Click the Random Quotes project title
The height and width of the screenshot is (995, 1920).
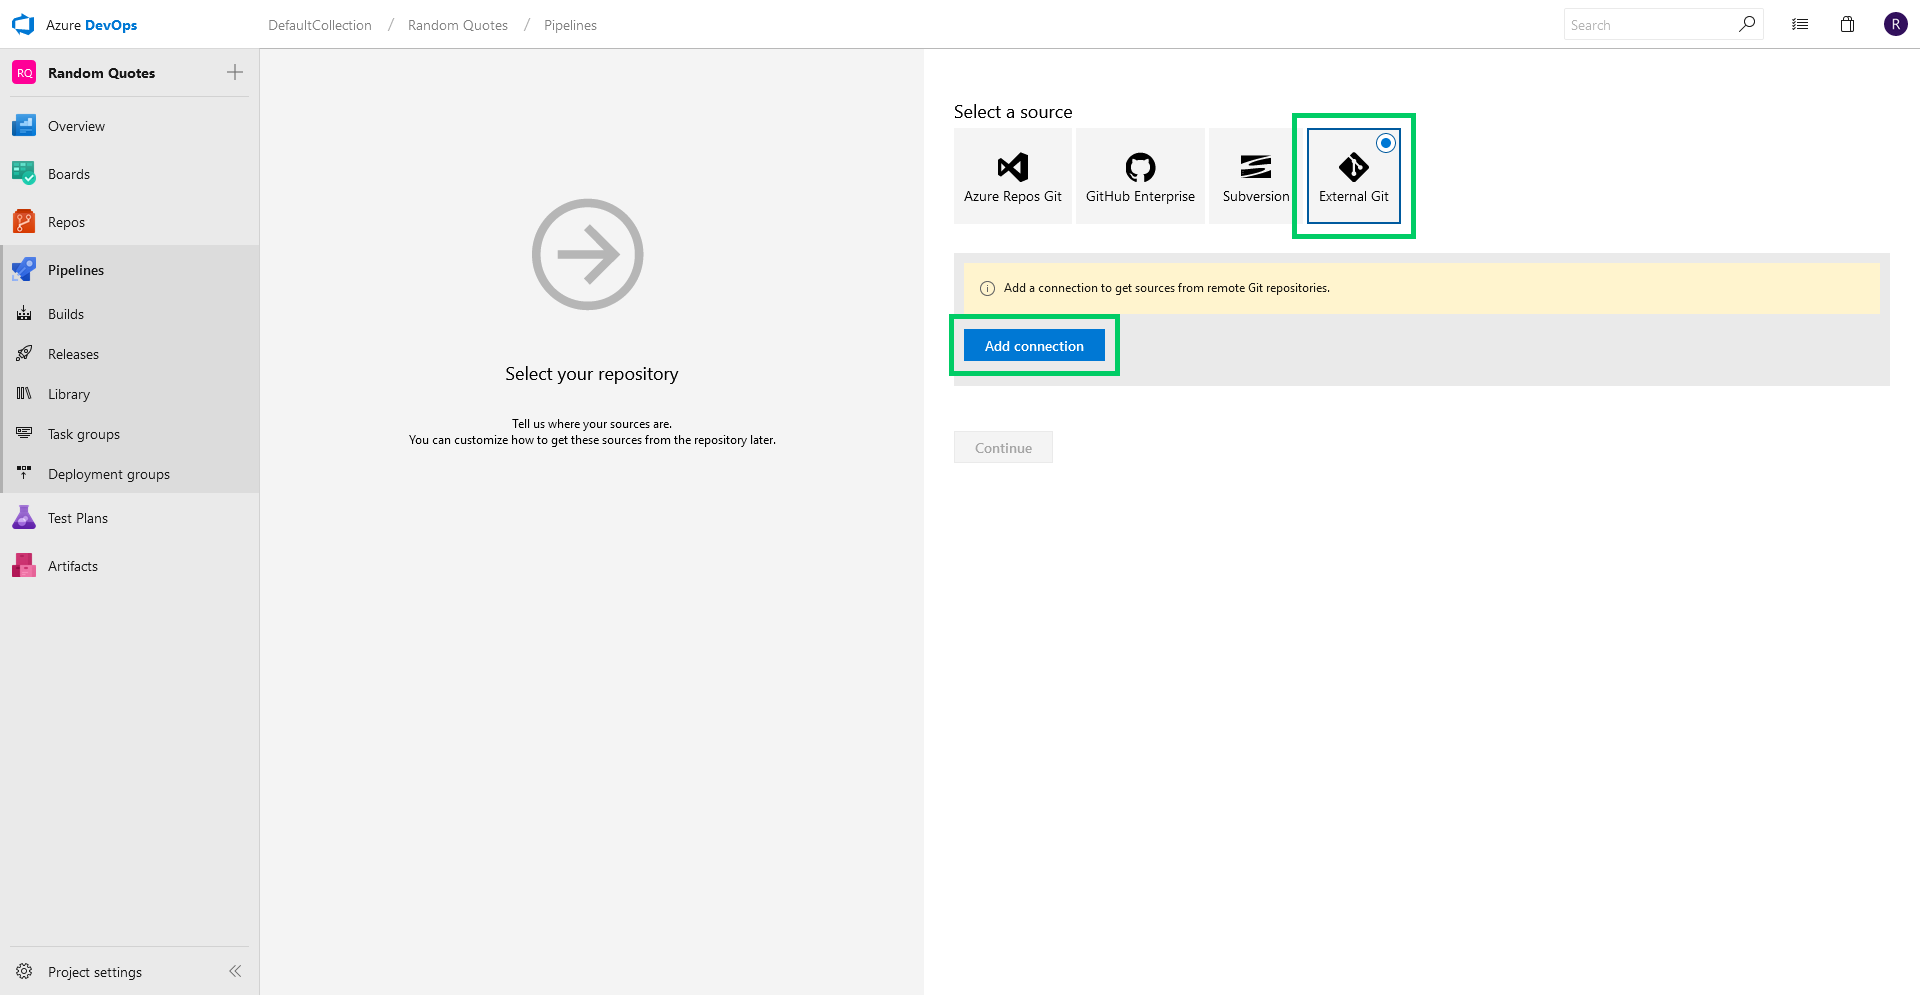pos(102,73)
